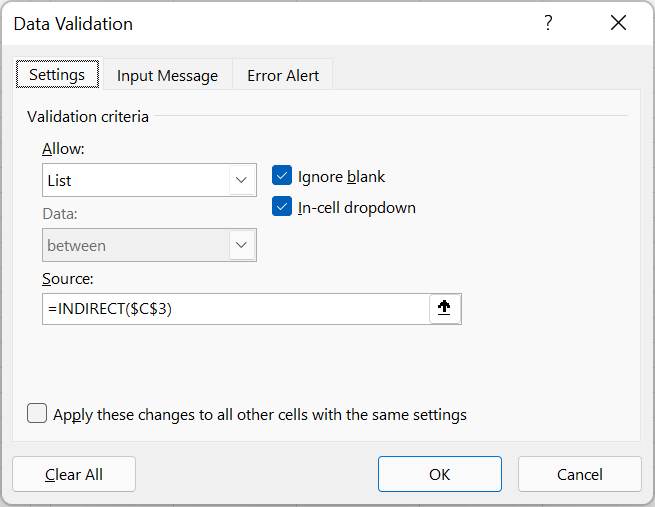The height and width of the screenshot is (507, 655).
Task: Open the Error Alert tab
Action: point(283,76)
